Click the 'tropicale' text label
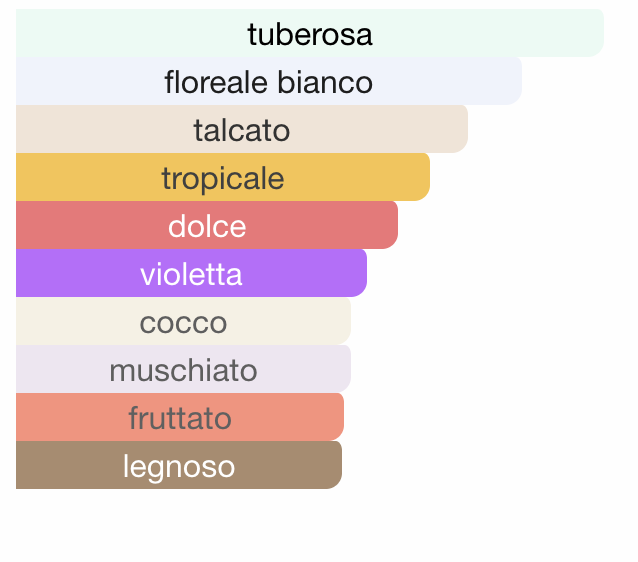638x562 pixels. [x=223, y=180]
